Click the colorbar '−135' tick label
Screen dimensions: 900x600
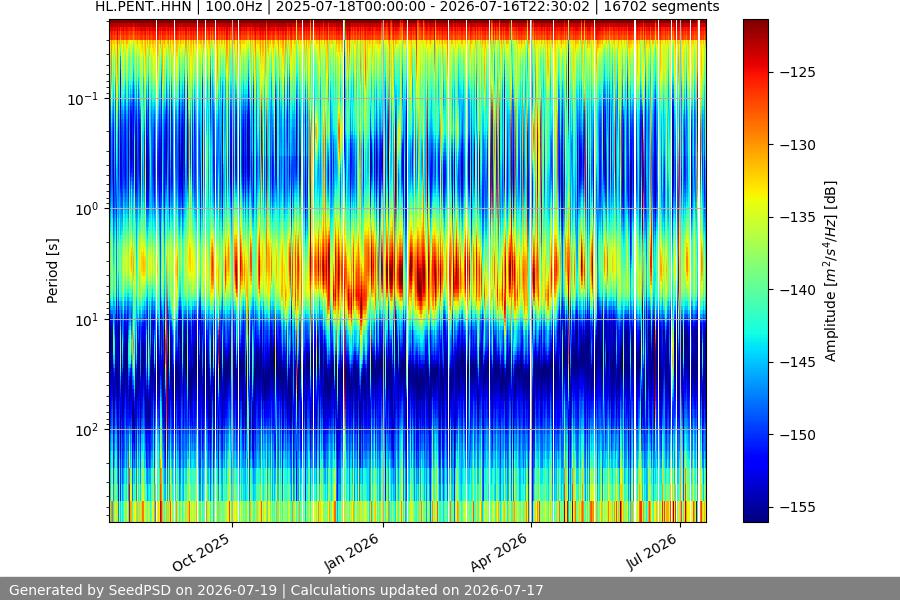[798, 218]
